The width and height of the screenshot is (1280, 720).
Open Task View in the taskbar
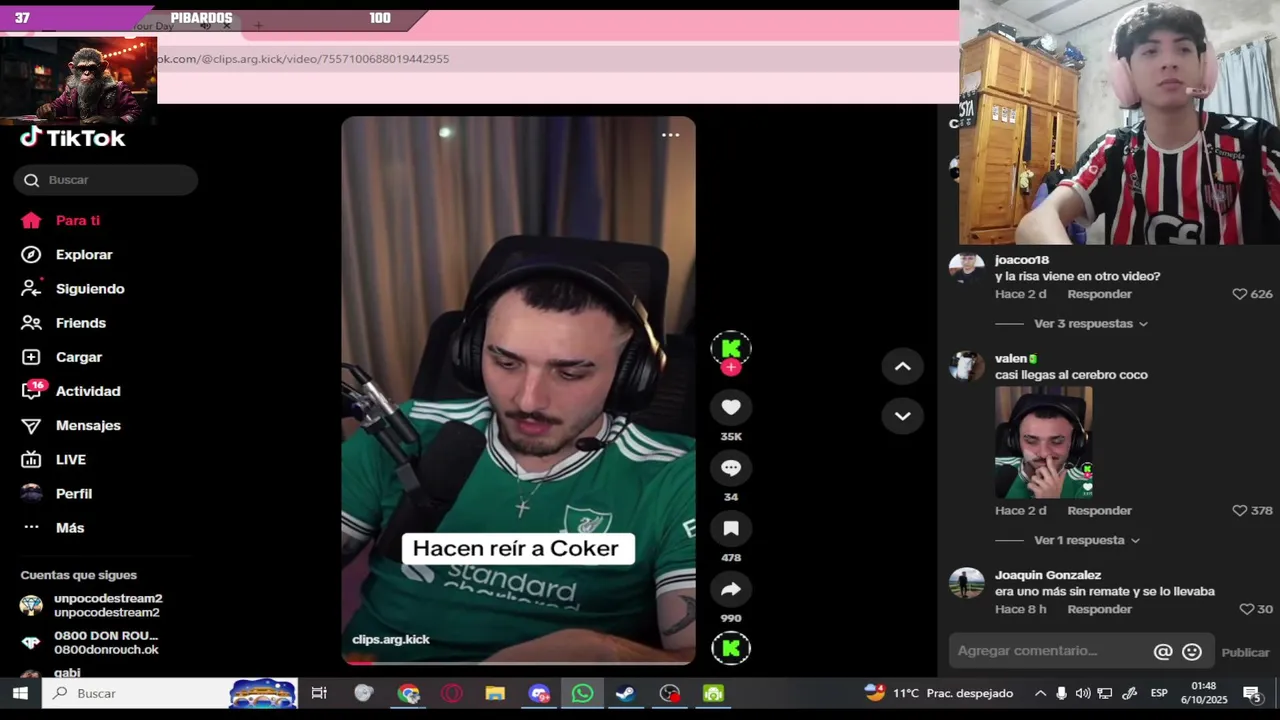click(319, 693)
